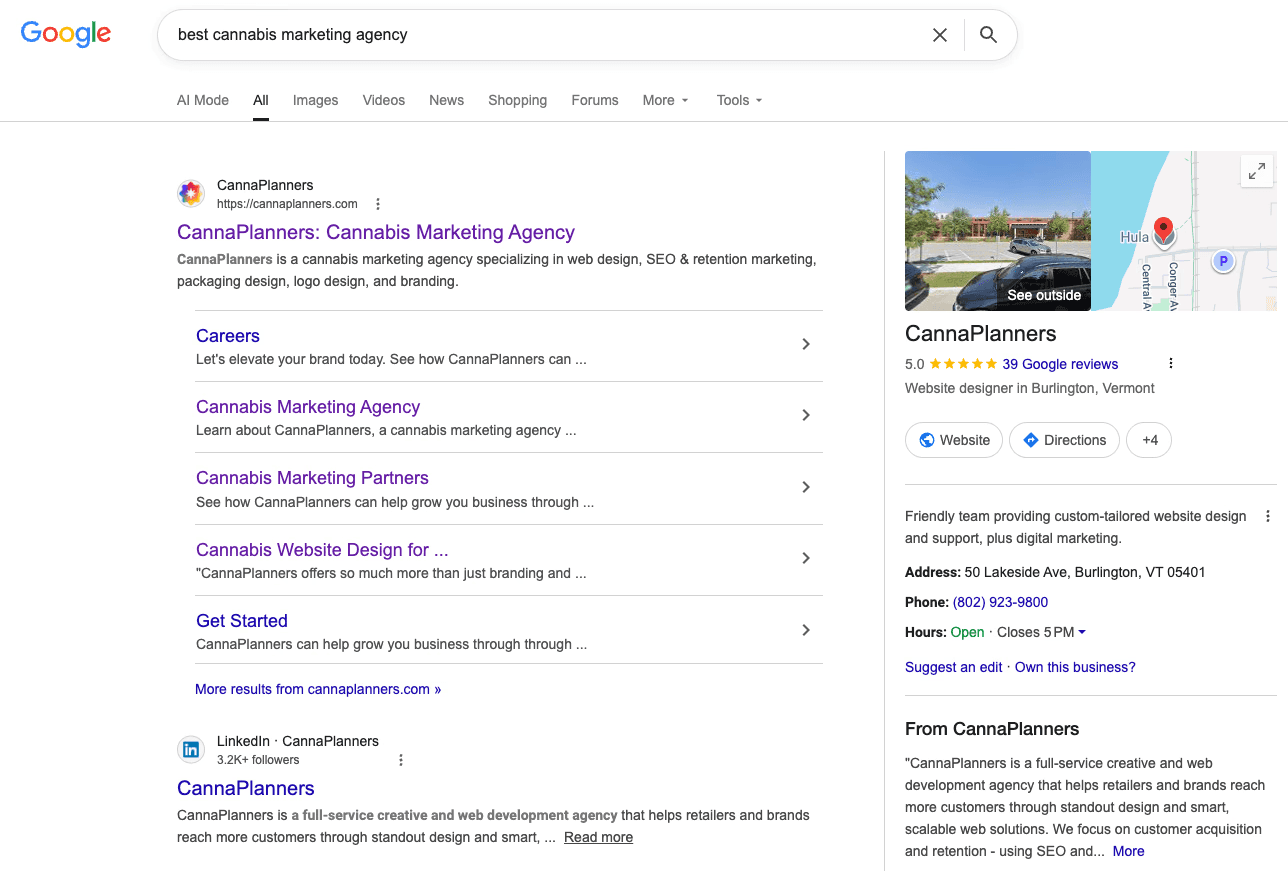1288x871 pixels.
Task: Click Read more in LinkedIn snippet
Action: (598, 837)
